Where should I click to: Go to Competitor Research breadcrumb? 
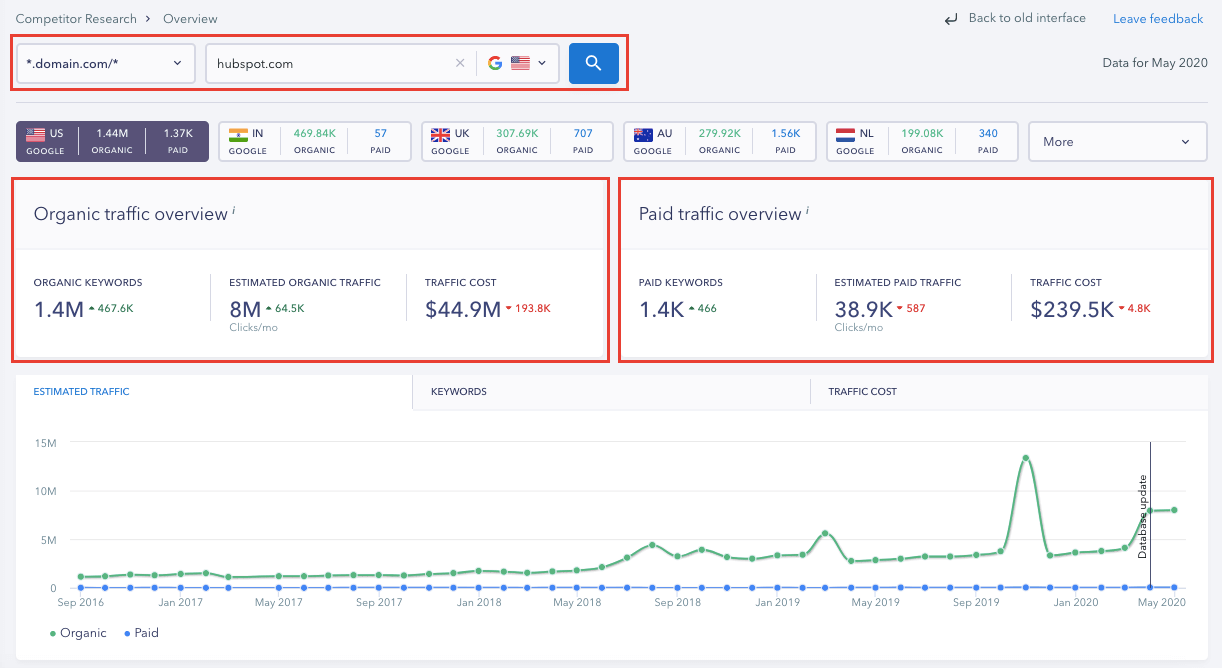point(77,19)
